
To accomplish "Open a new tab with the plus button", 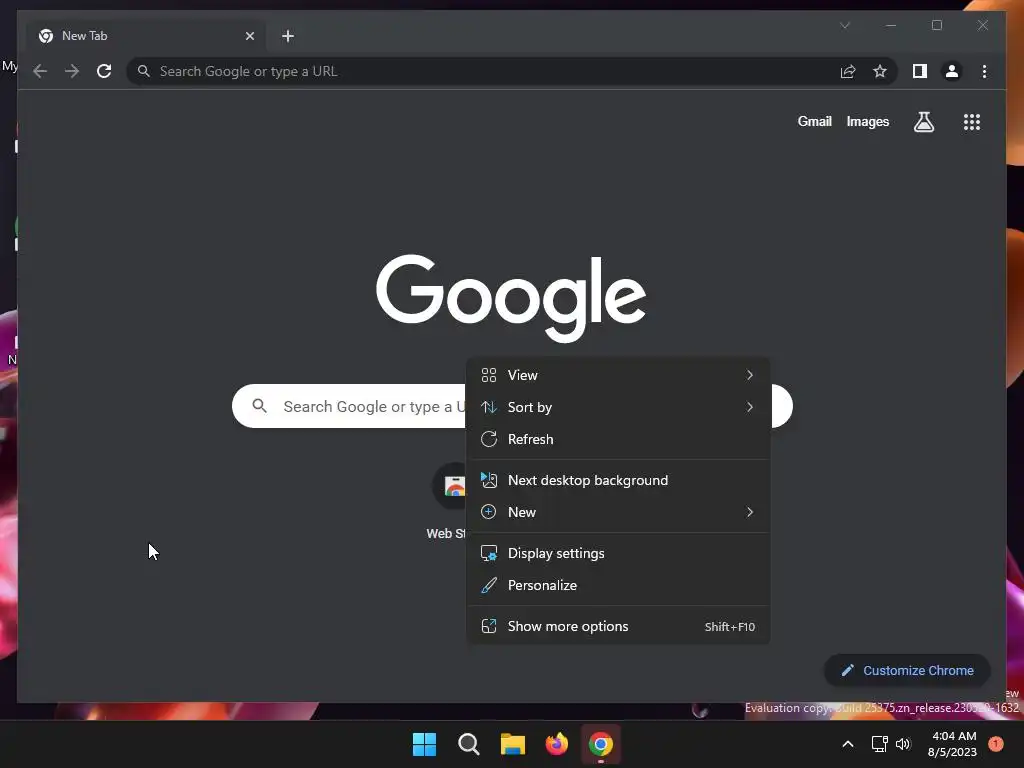I will (288, 36).
